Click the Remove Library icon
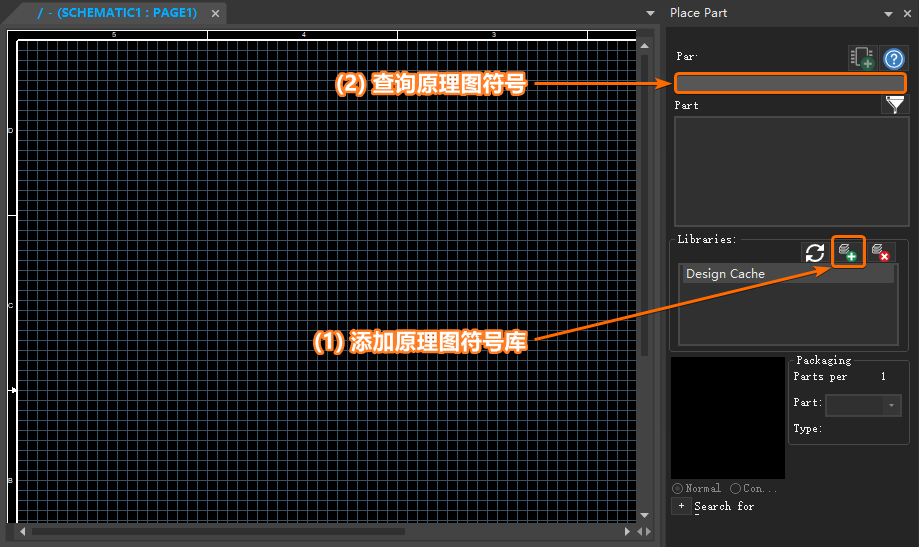The image size is (919, 547). [x=880, y=252]
